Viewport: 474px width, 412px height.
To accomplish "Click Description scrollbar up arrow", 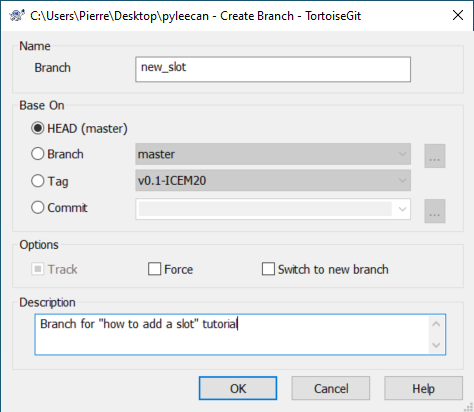I will [x=436, y=324].
